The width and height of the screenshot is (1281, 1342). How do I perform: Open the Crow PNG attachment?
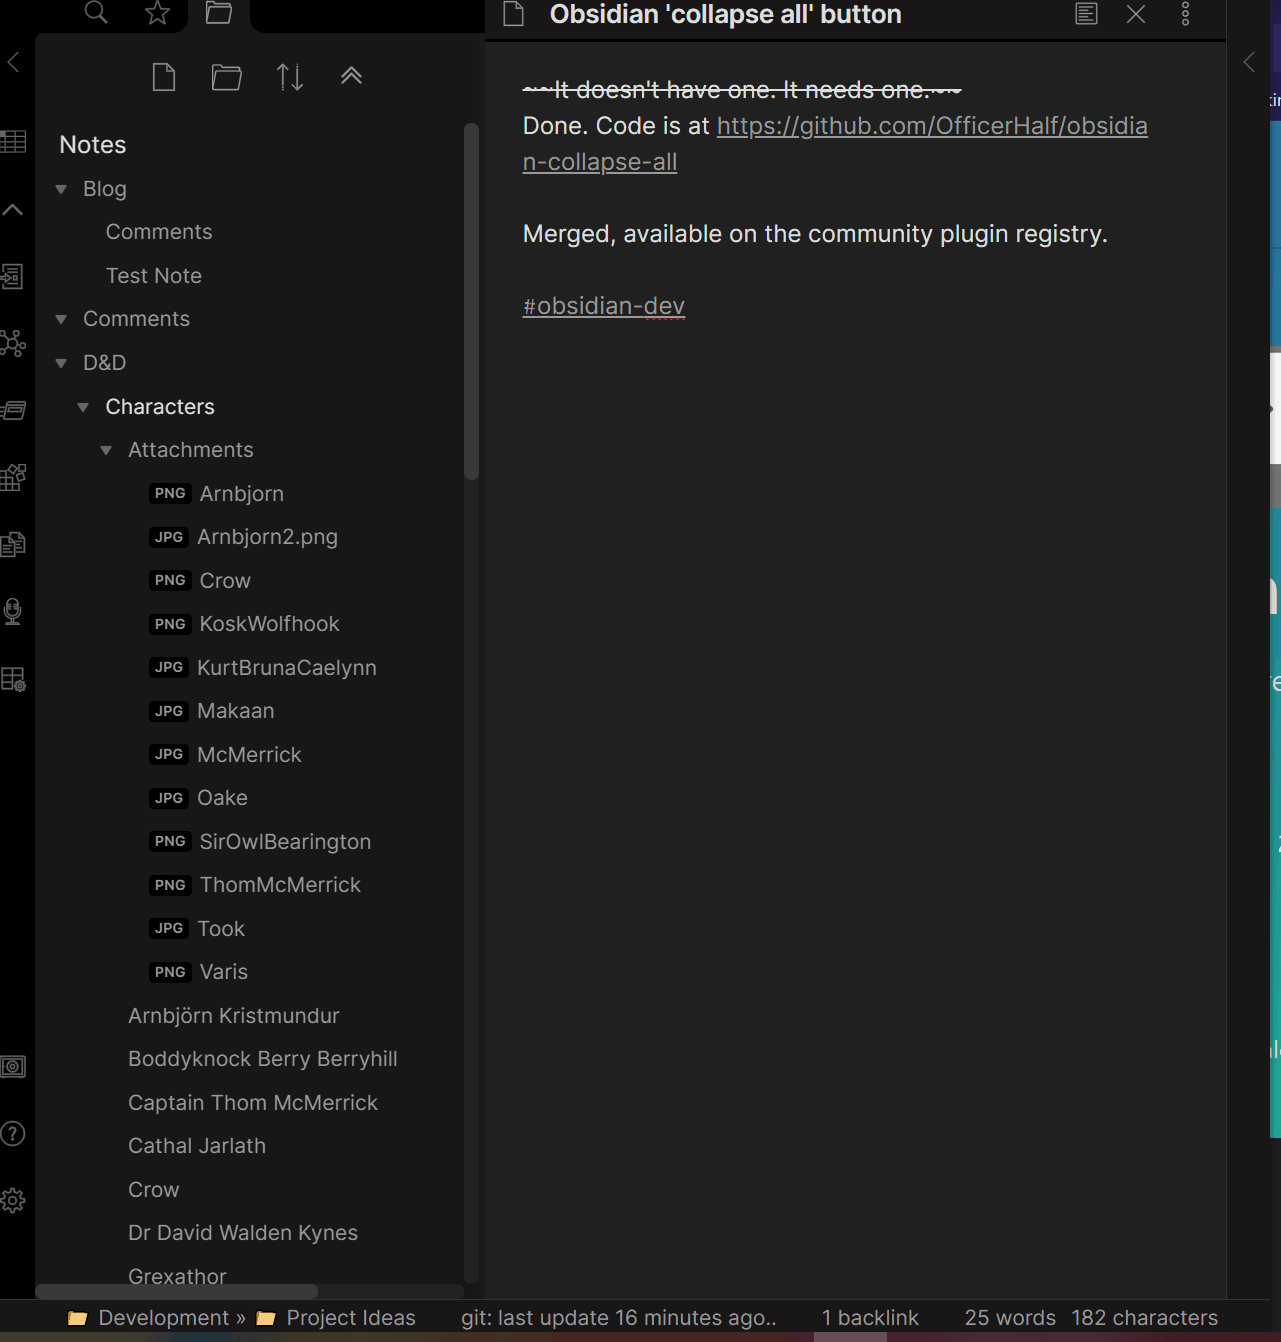coord(225,581)
